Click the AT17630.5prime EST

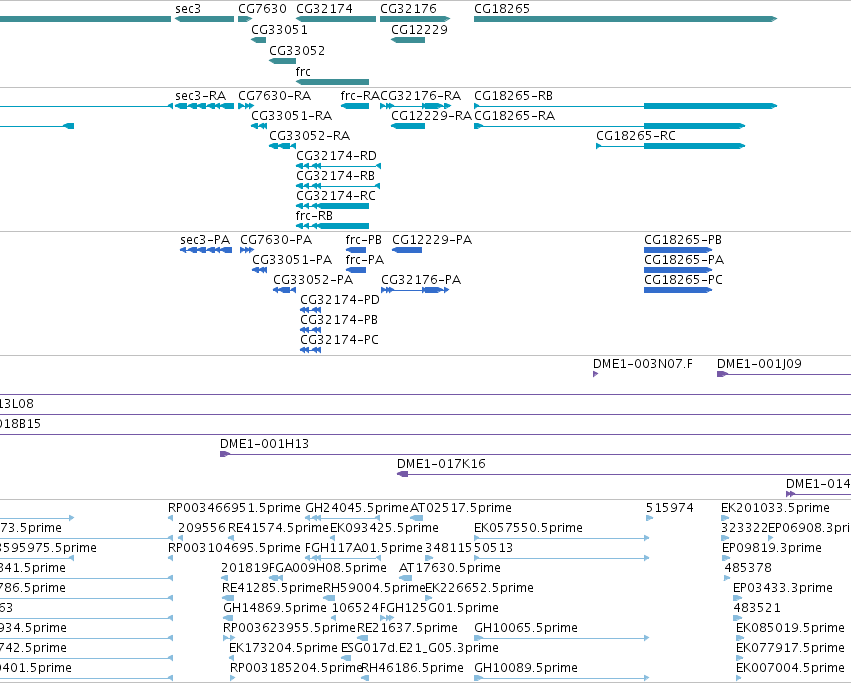(x=405, y=578)
